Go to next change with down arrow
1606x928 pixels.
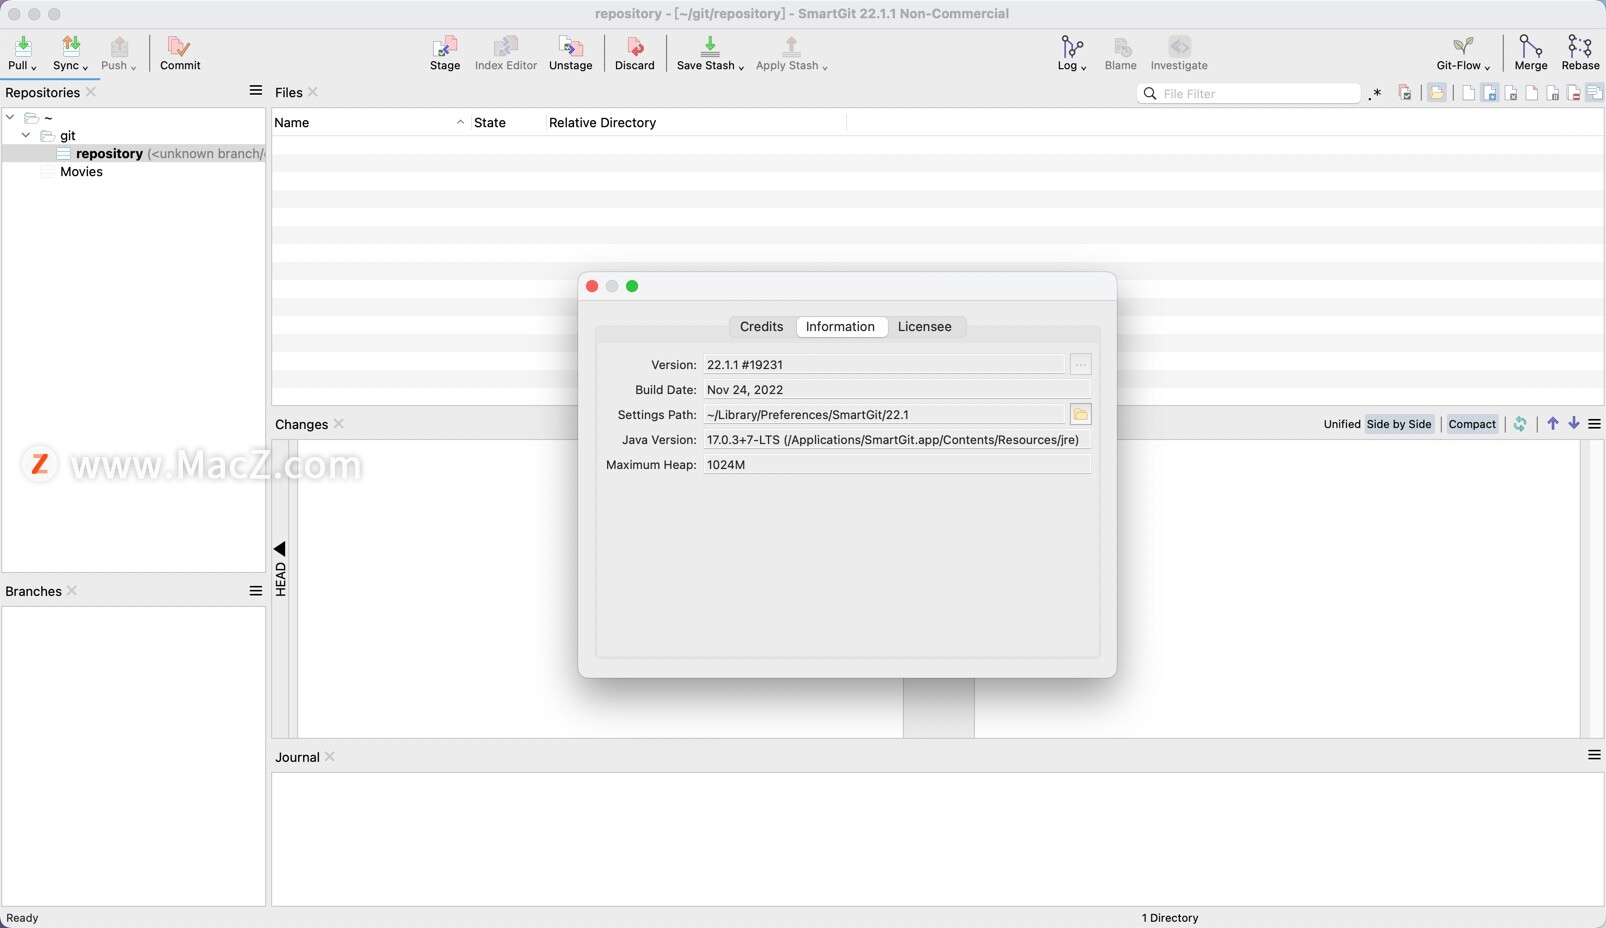[1574, 424]
